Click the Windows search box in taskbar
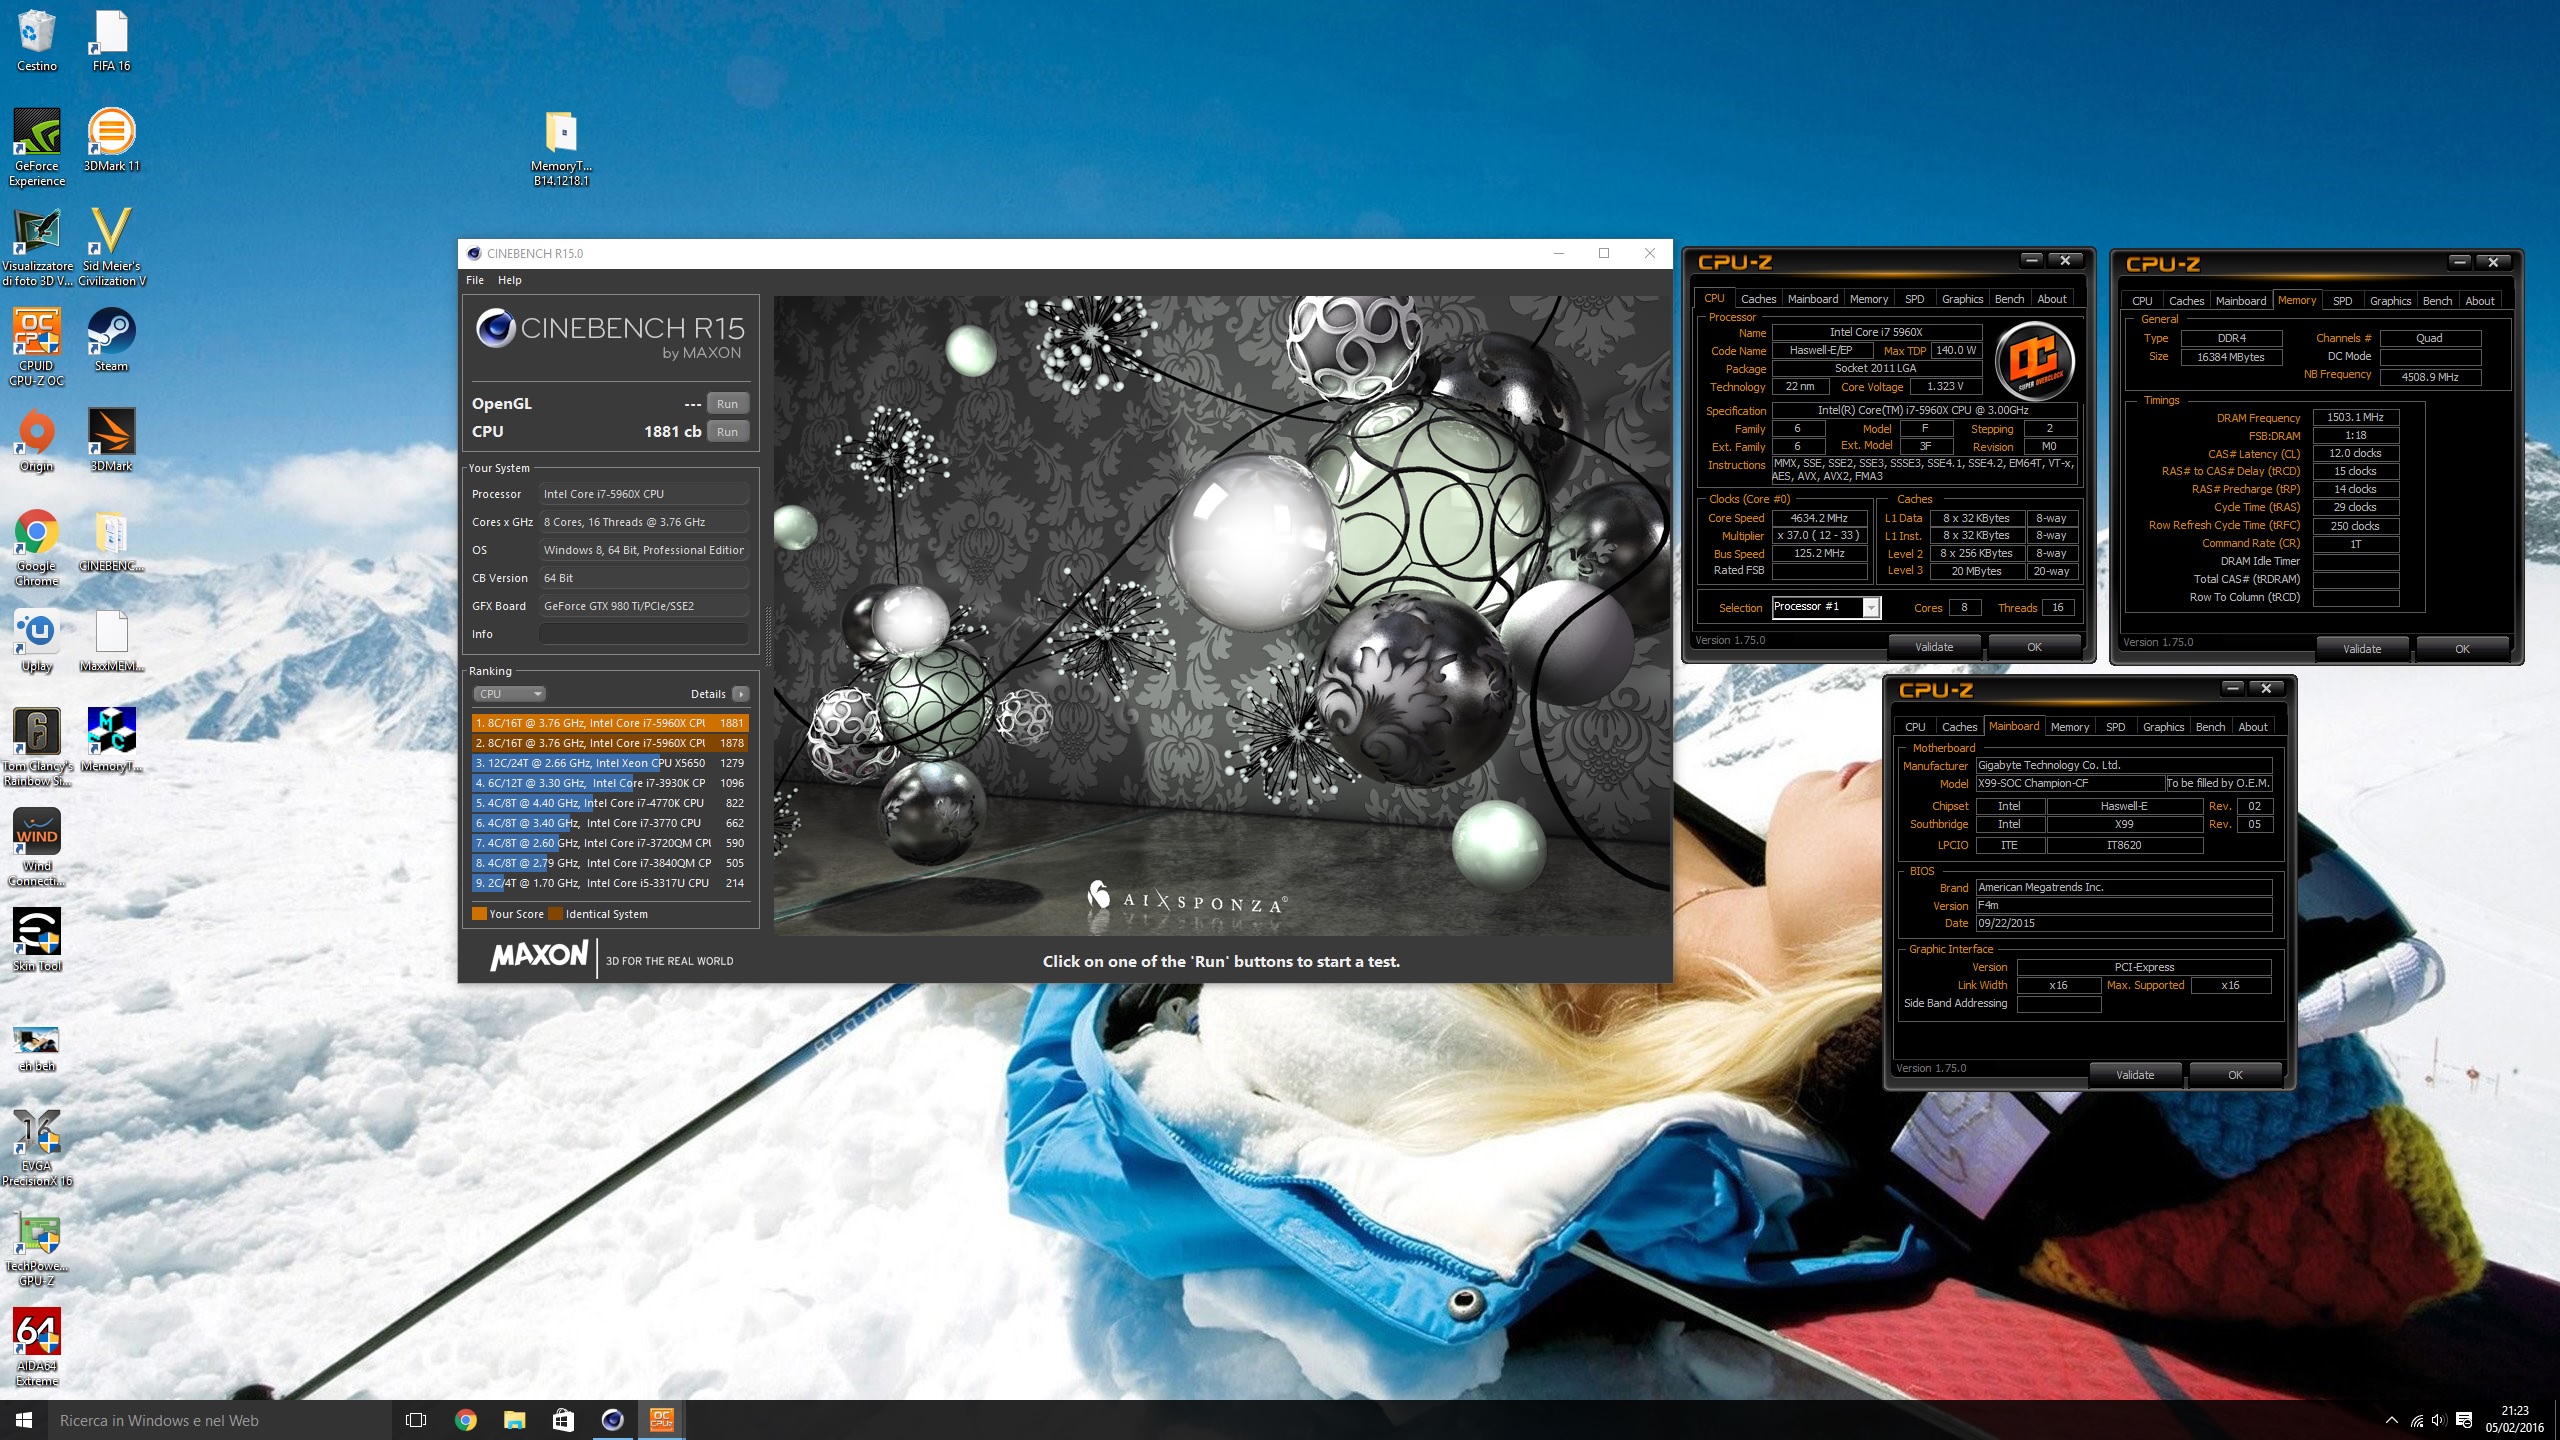This screenshot has height=1440, width=2560. [218, 1420]
